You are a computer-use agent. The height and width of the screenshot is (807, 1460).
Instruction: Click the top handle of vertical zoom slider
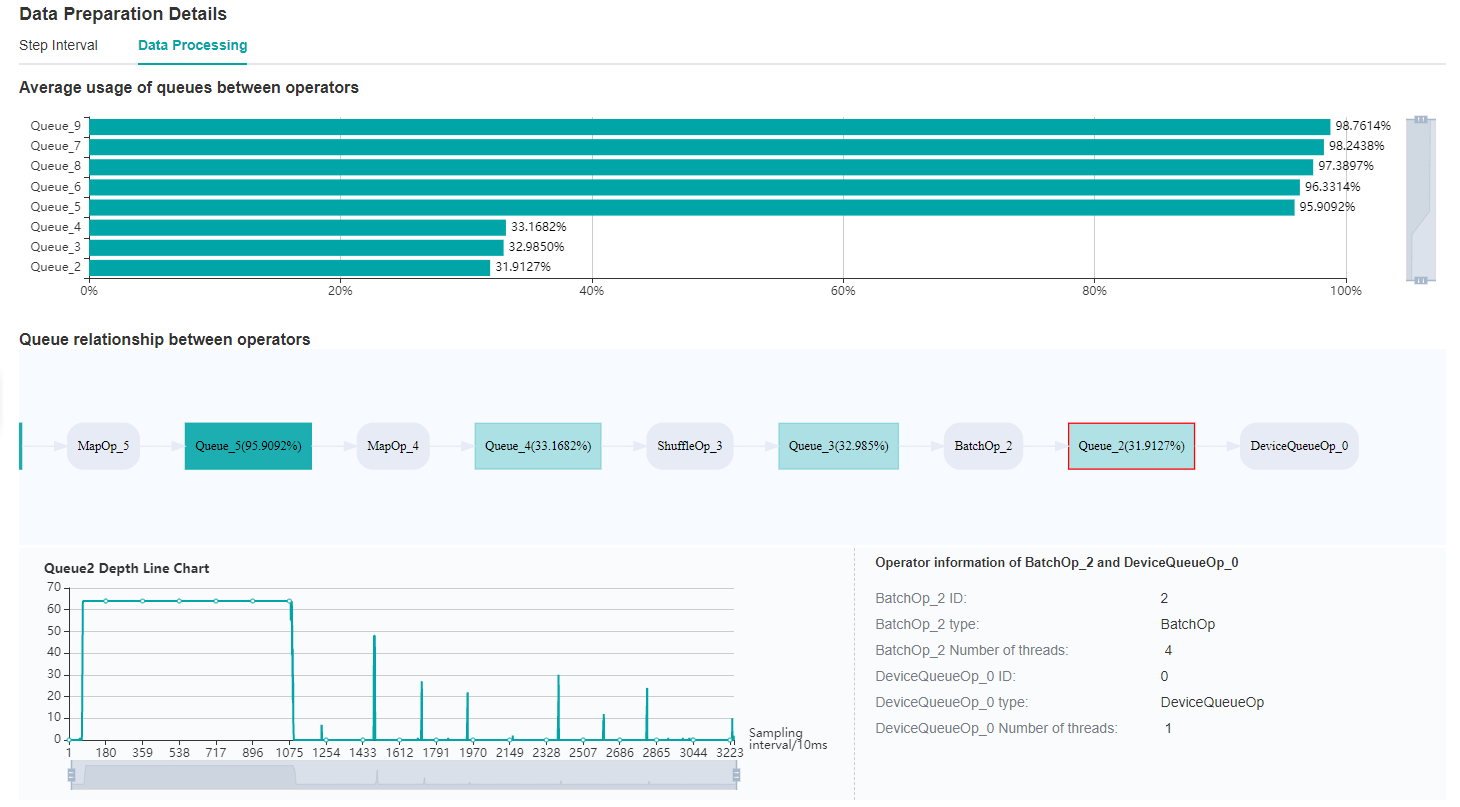1420,120
